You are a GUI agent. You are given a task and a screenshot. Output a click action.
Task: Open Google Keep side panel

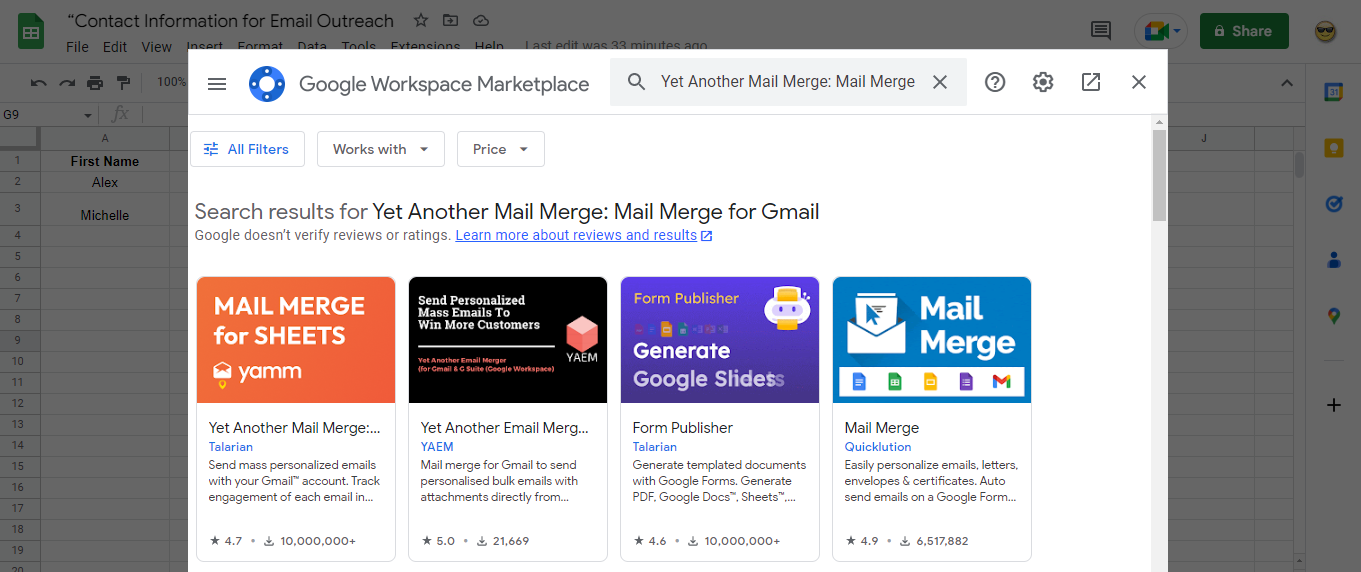(1333, 148)
